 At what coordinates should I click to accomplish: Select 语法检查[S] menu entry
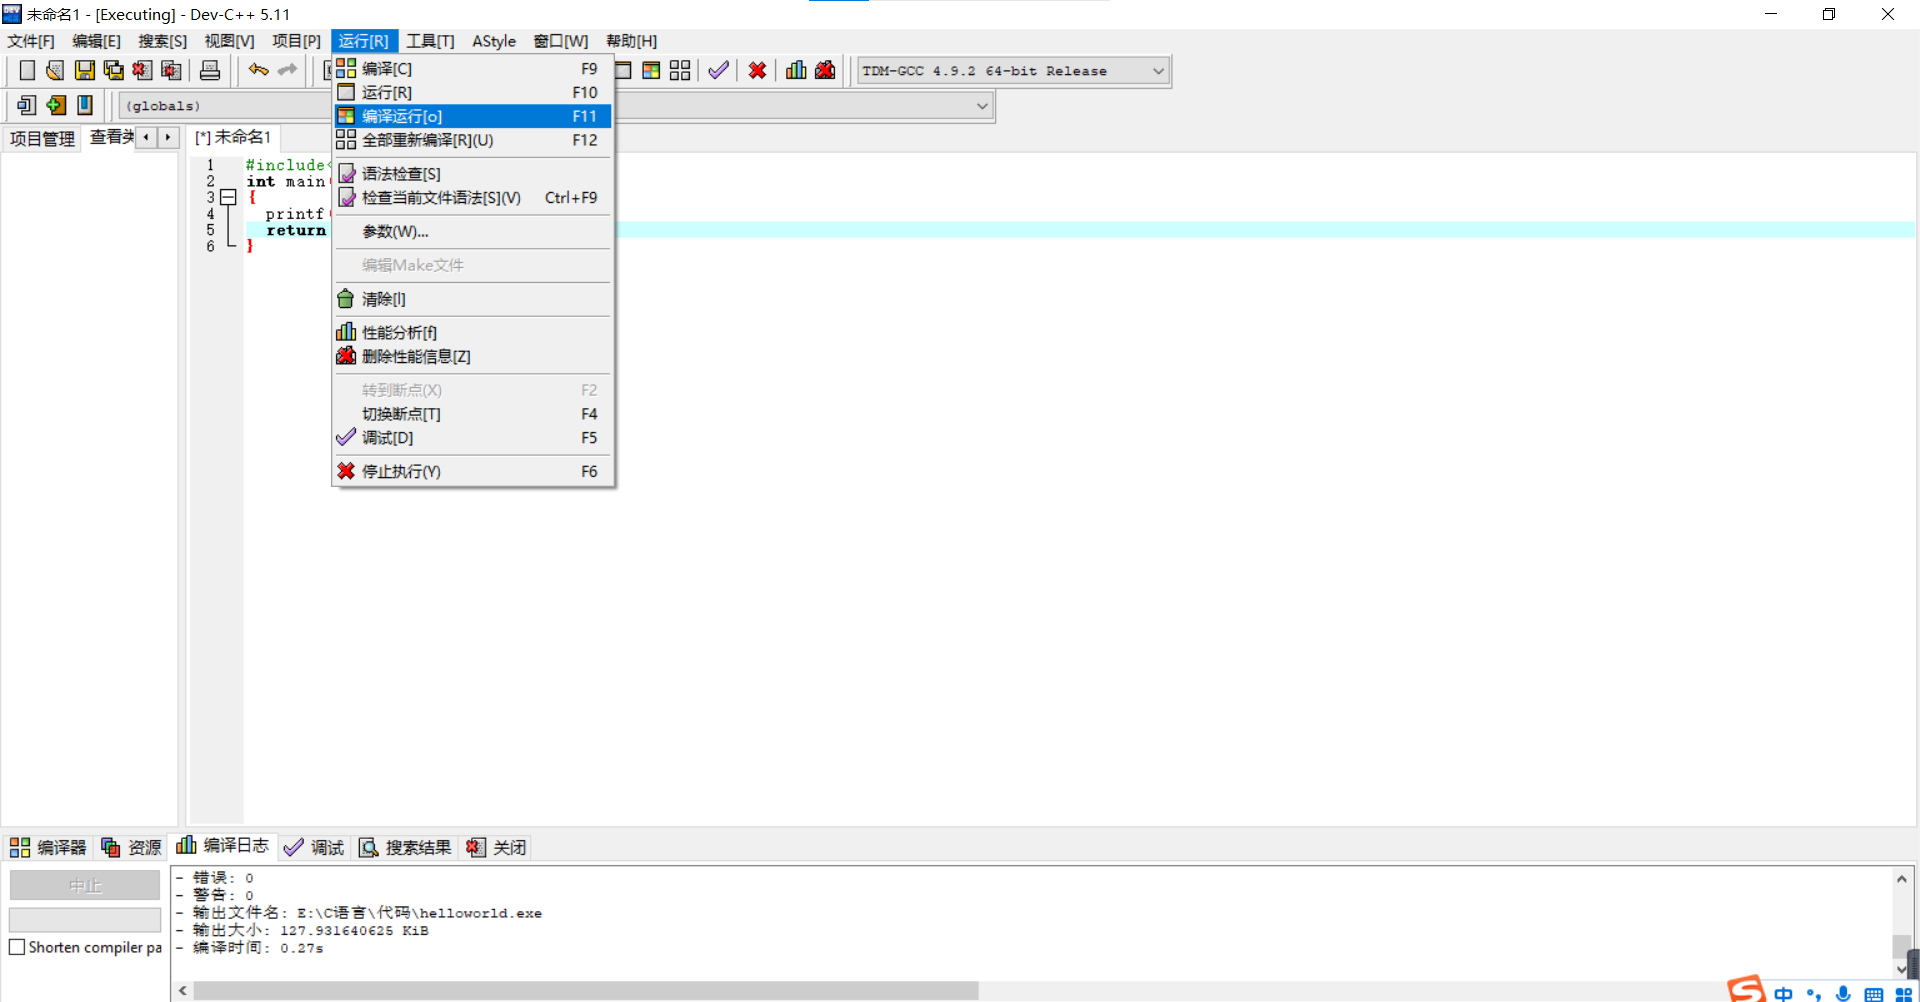click(x=472, y=174)
